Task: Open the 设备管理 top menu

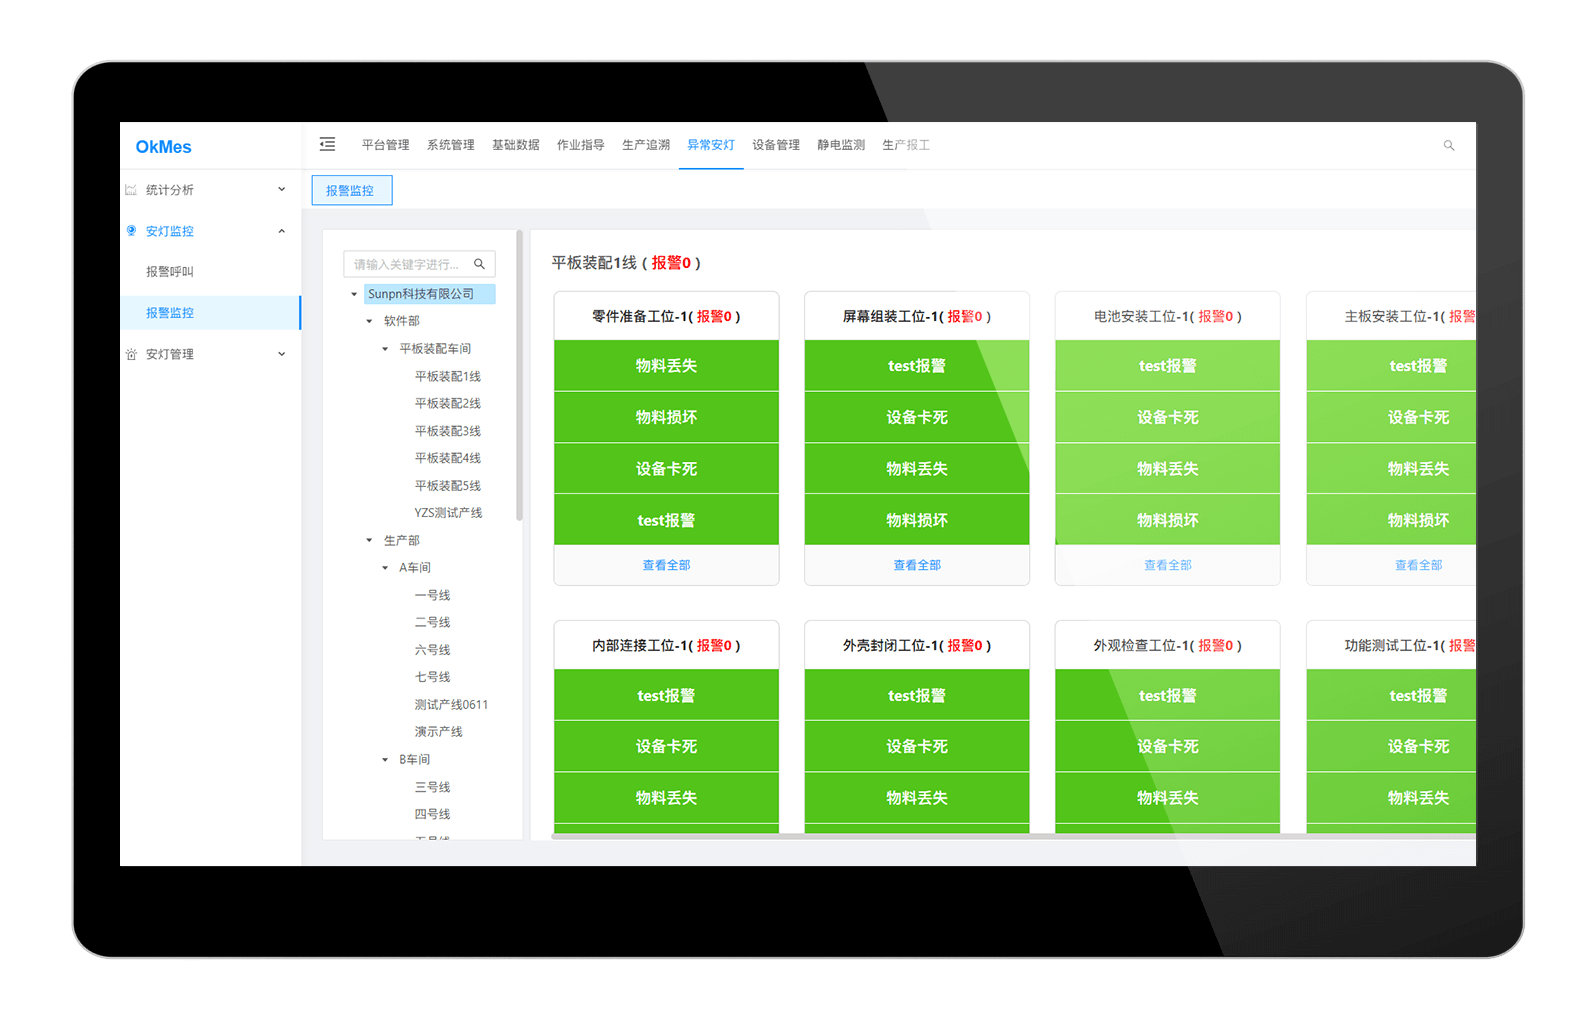Action: point(775,145)
